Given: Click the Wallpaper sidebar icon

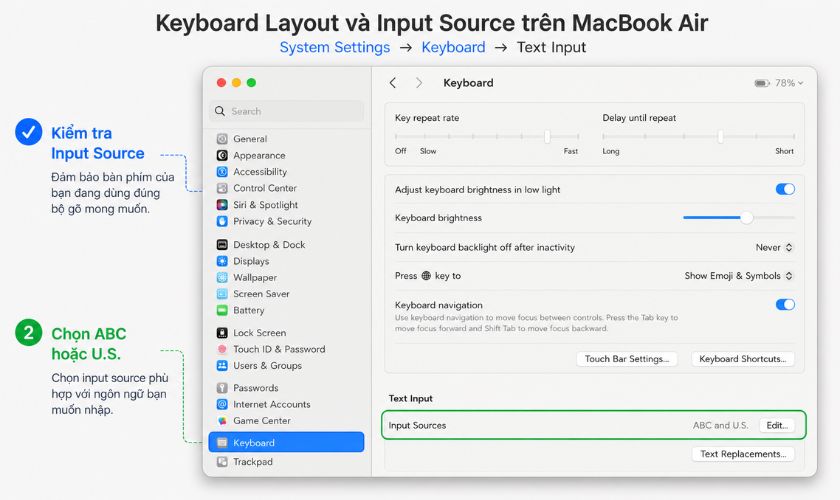Looking at the screenshot, I should pyautogui.click(x=222, y=278).
